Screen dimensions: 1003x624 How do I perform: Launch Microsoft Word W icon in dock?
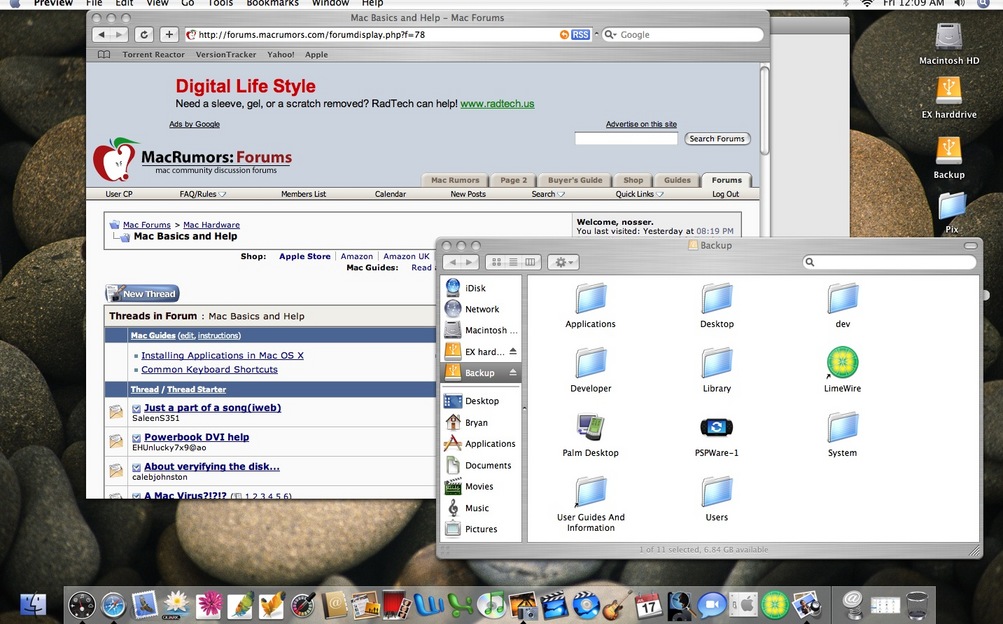coord(429,605)
